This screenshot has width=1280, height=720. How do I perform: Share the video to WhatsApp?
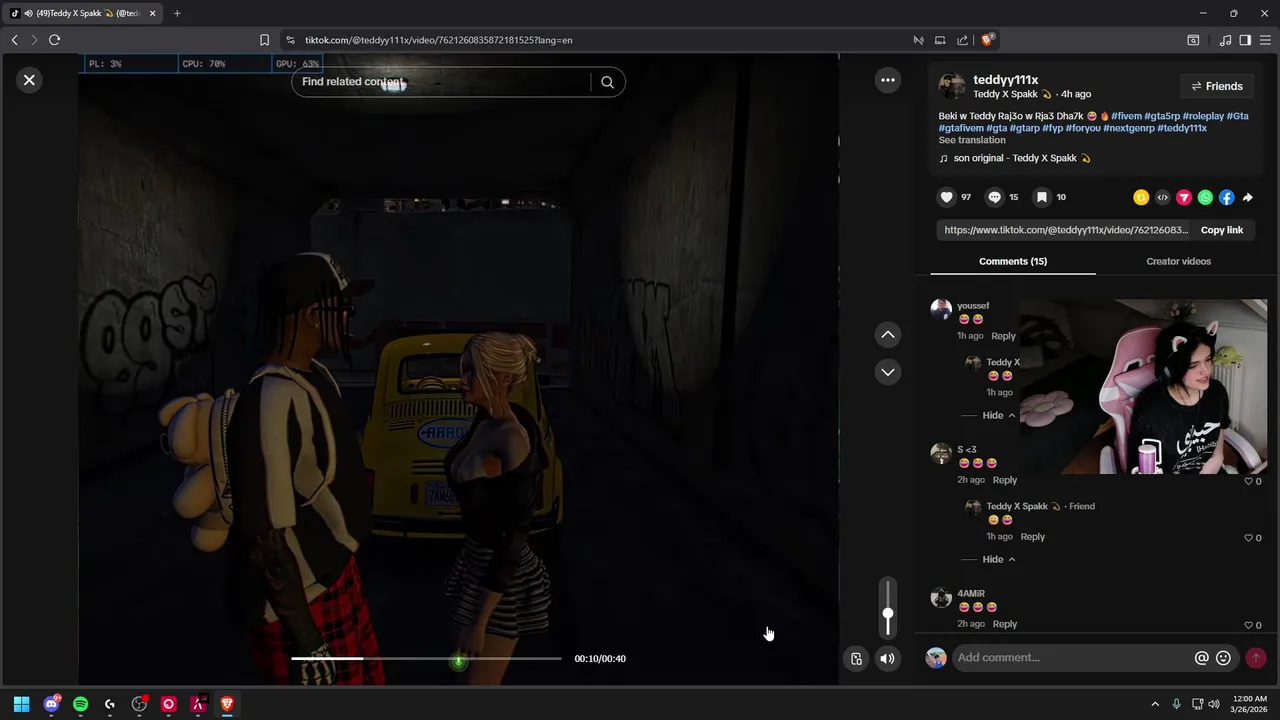click(x=1205, y=198)
